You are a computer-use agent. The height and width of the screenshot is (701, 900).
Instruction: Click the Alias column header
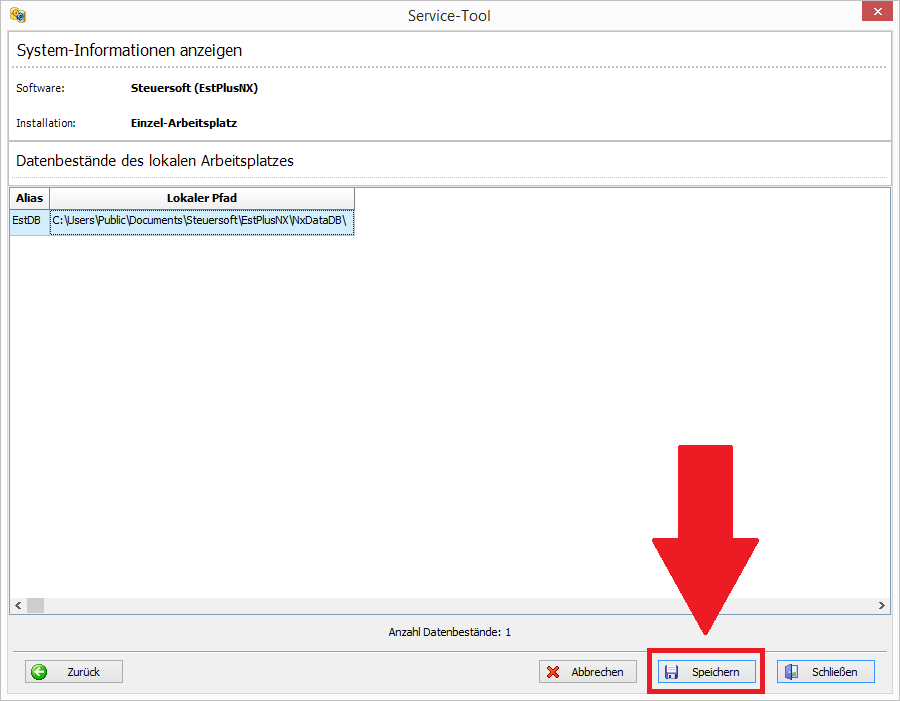pyautogui.click(x=30, y=198)
